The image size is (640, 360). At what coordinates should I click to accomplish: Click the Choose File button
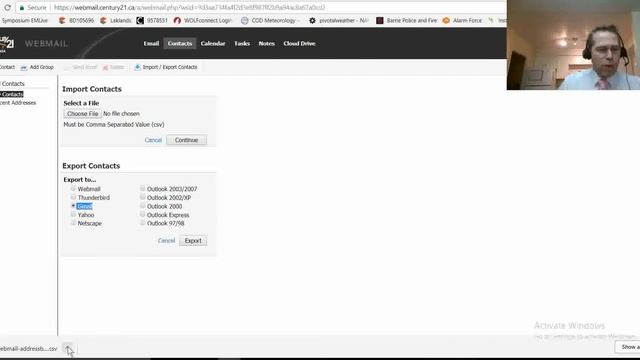click(82, 113)
